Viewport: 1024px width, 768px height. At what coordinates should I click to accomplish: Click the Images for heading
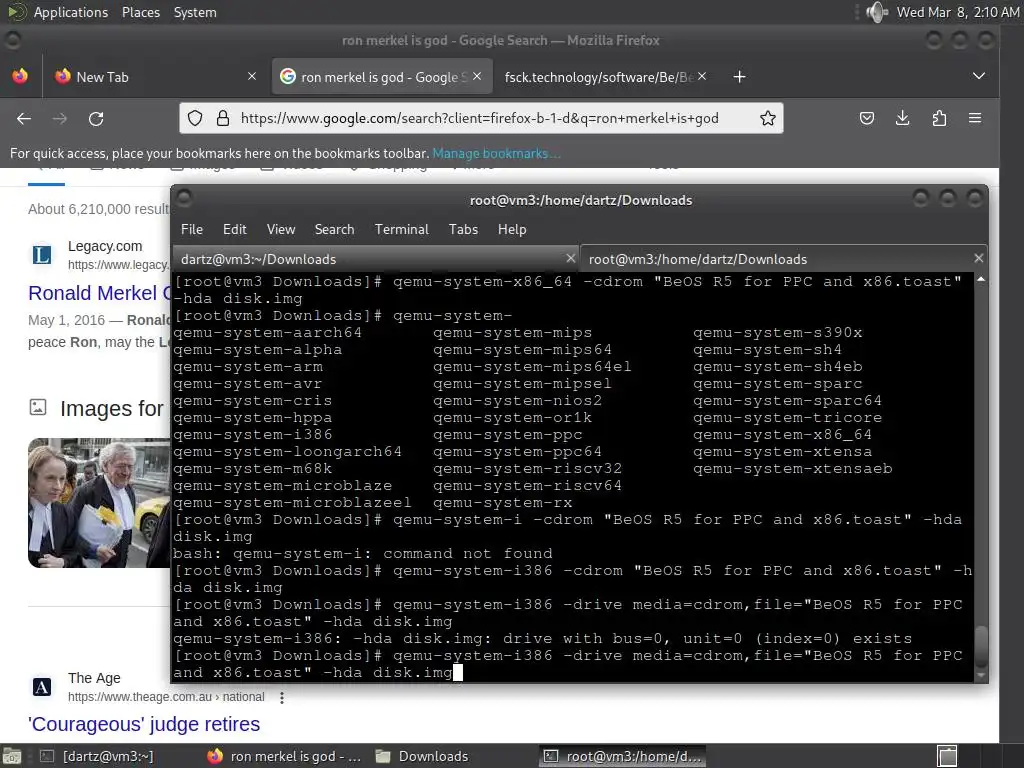112,408
